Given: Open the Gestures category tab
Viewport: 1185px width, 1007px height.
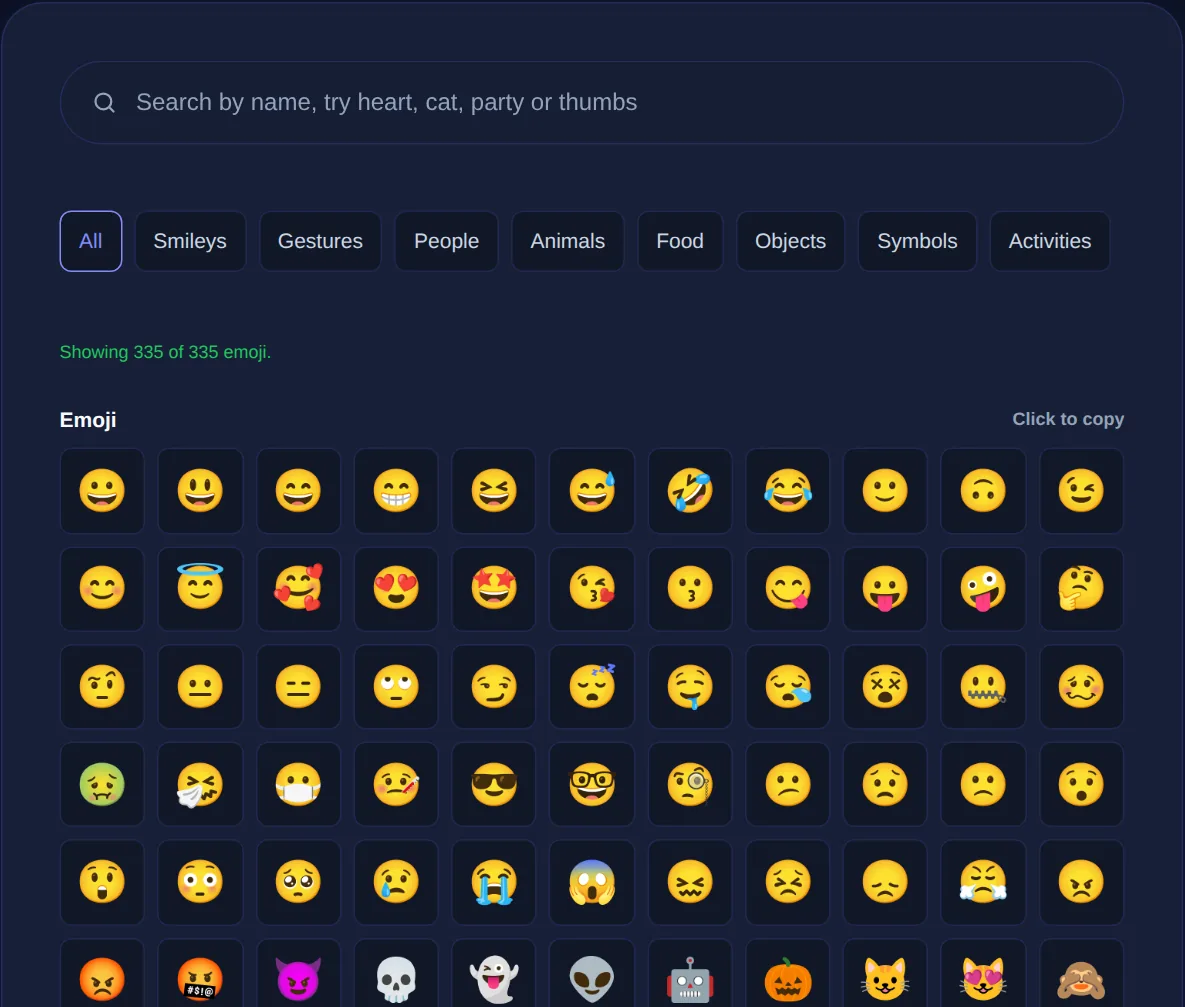Looking at the screenshot, I should 320,241.
